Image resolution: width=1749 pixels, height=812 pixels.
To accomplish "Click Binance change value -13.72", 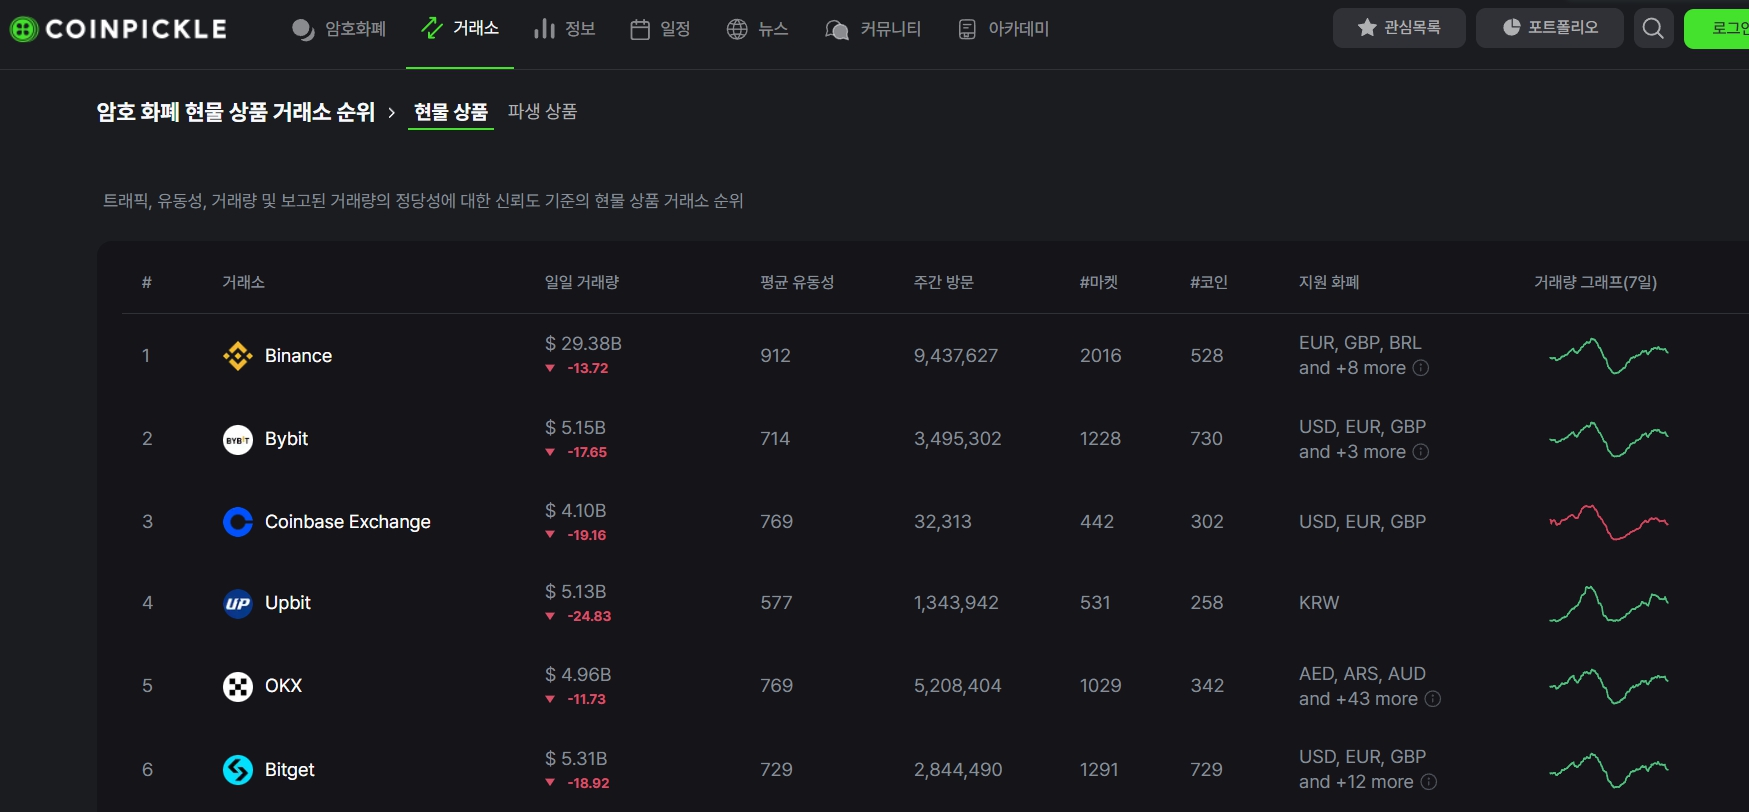I will click(x=587, y=368).
